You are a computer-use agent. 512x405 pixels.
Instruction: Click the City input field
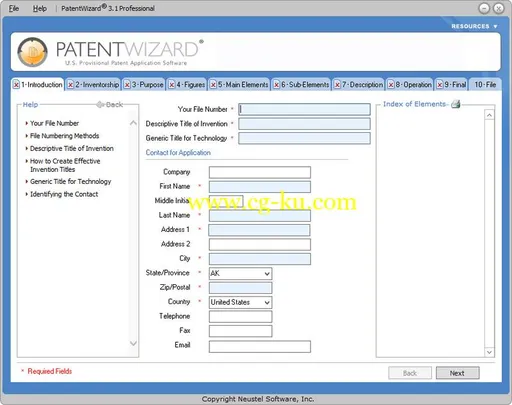coord(260,259)
